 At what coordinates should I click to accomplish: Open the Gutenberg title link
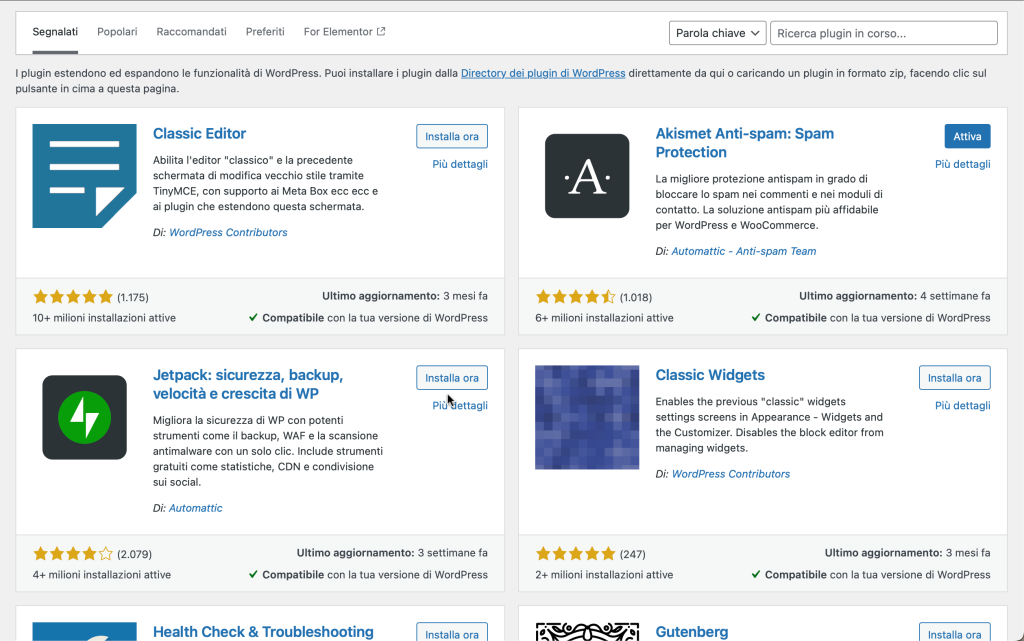692,632
